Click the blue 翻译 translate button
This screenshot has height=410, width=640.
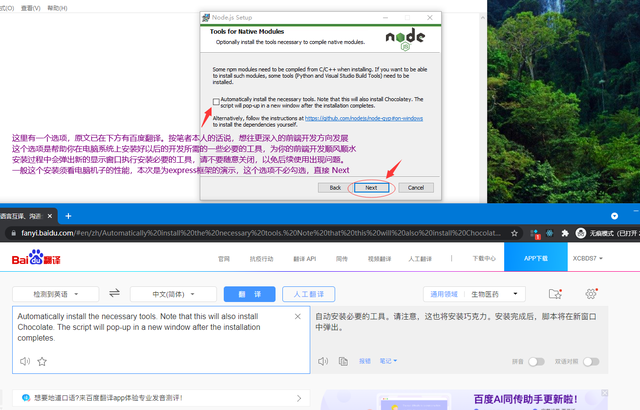click(249, 294)
